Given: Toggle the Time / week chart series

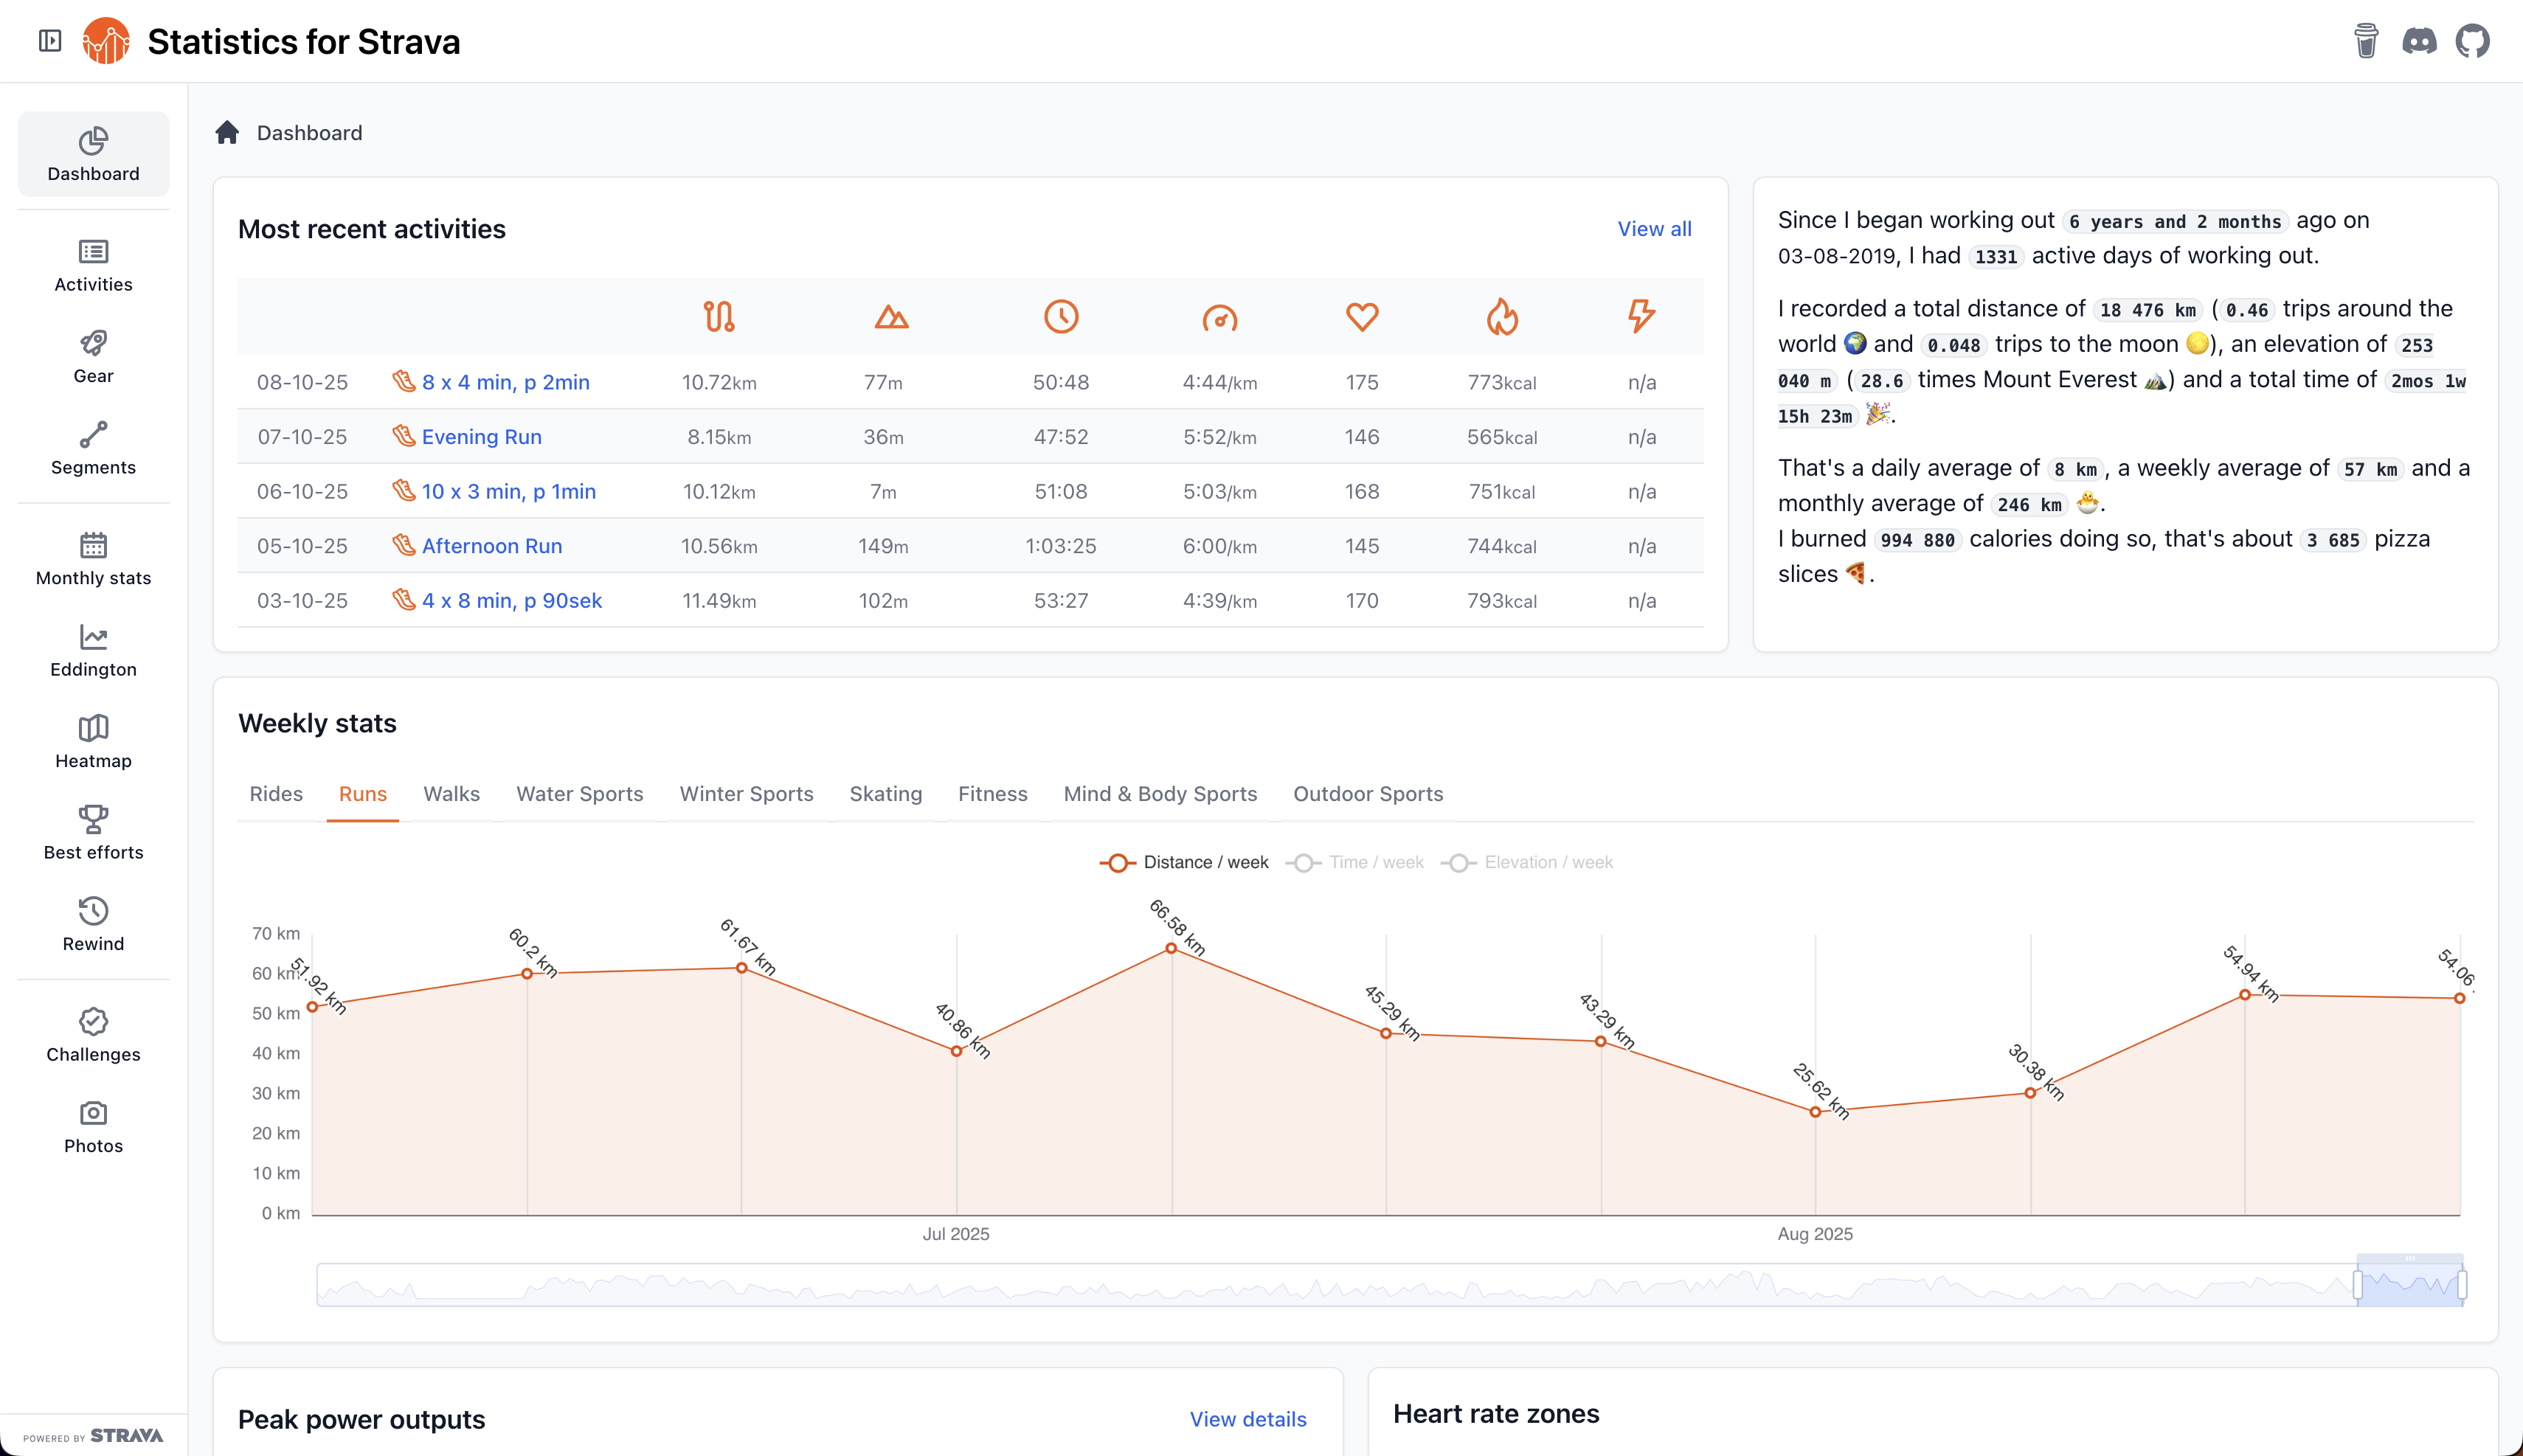Looking at the screenshot, I should [x=1355, y=862].
